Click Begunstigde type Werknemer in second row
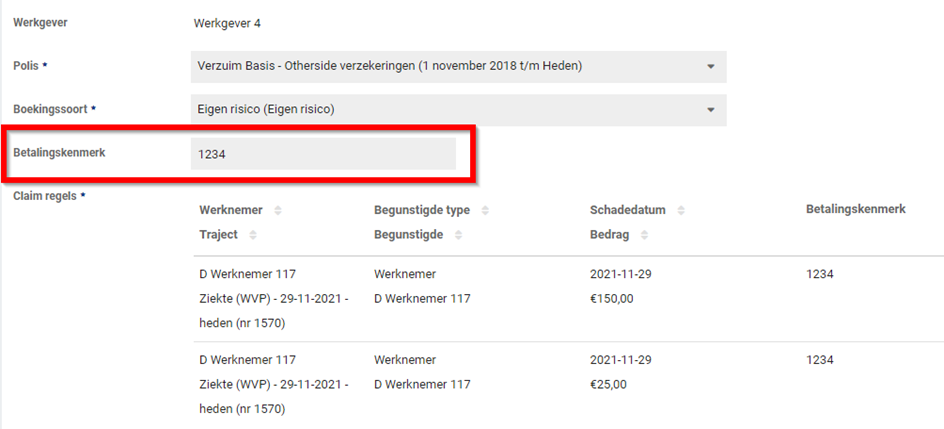Image resolution: width=944 pixels, height=429 pixels. pyautogui.click(x=405, y=360)
